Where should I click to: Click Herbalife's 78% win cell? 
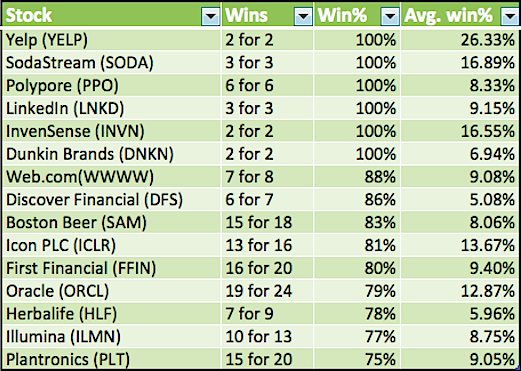click(x=357, y=314)
